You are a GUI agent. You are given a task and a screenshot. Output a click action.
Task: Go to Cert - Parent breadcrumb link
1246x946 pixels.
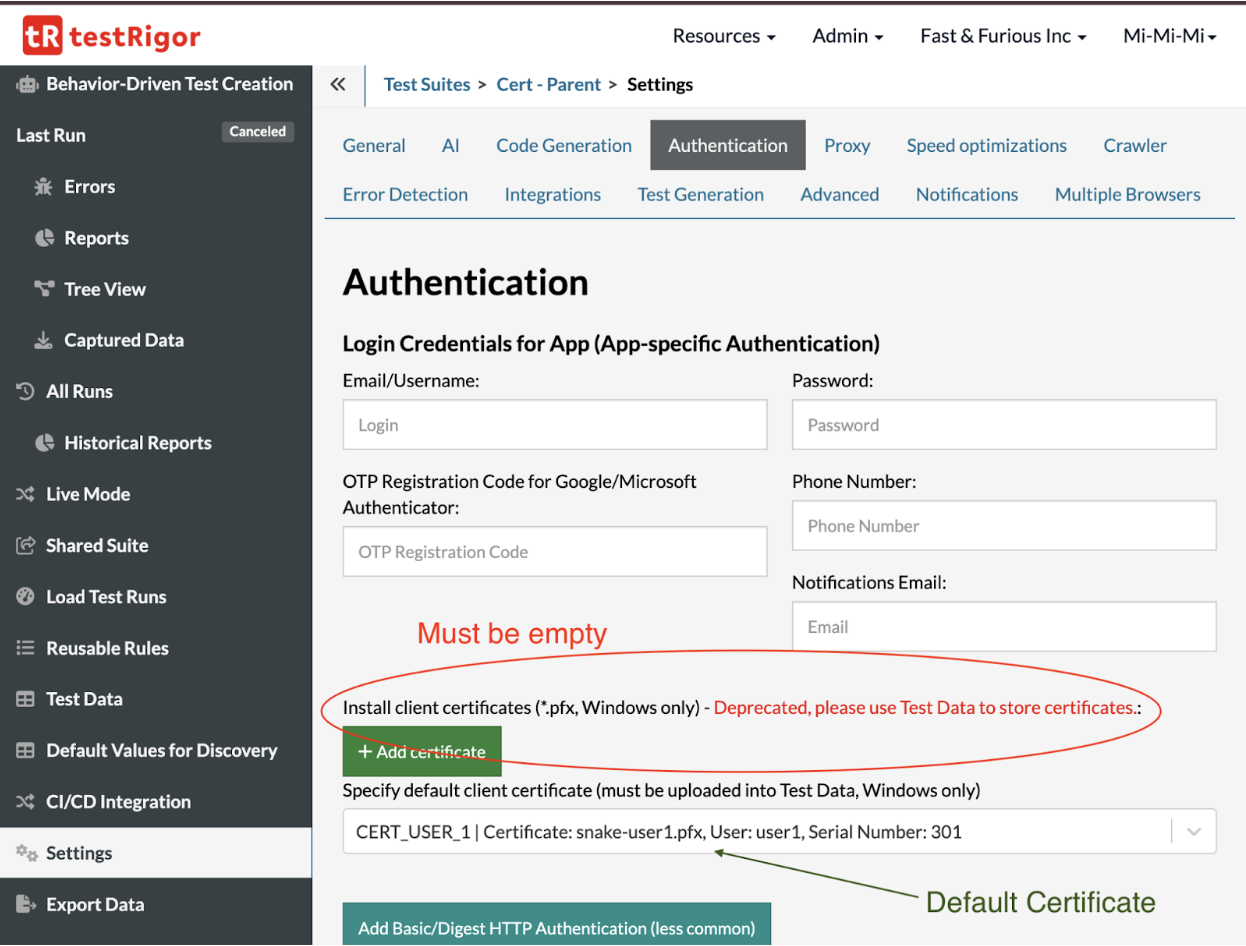(x=548, y=85)
